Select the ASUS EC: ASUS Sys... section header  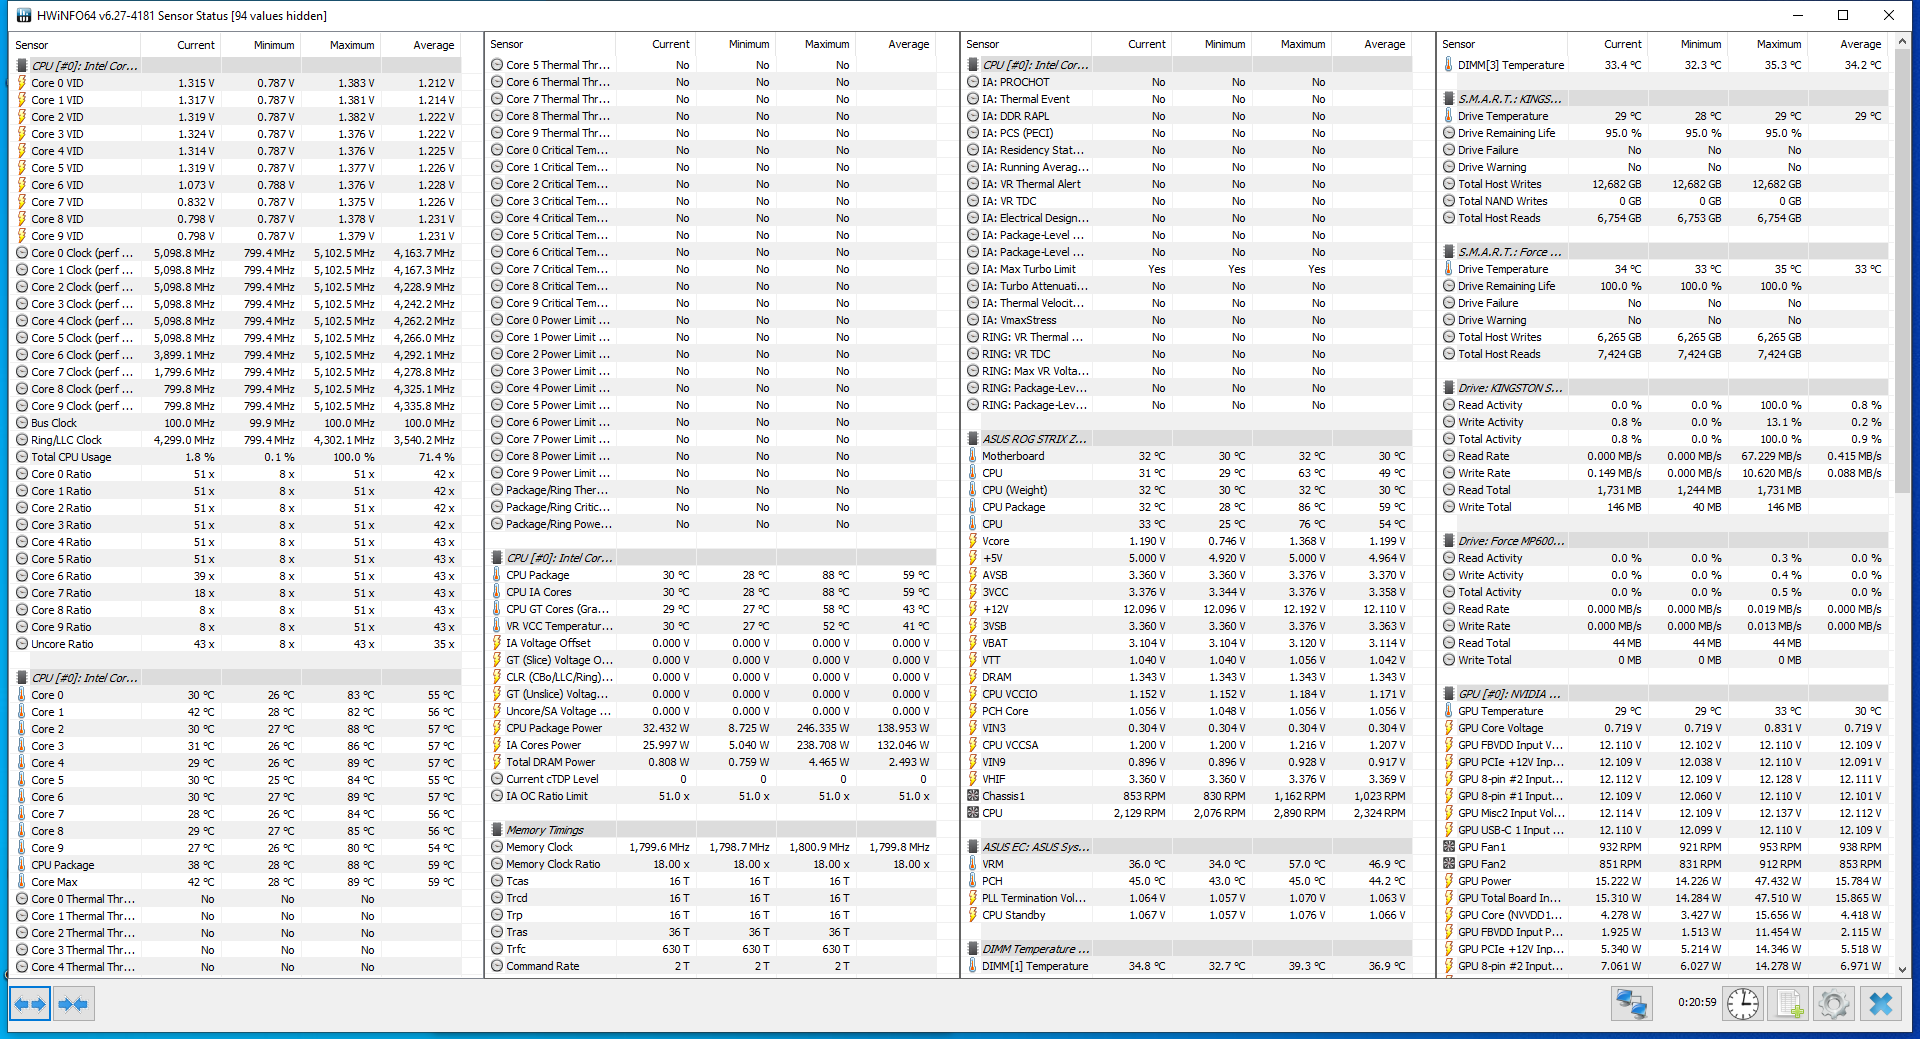click(1188, 847)
